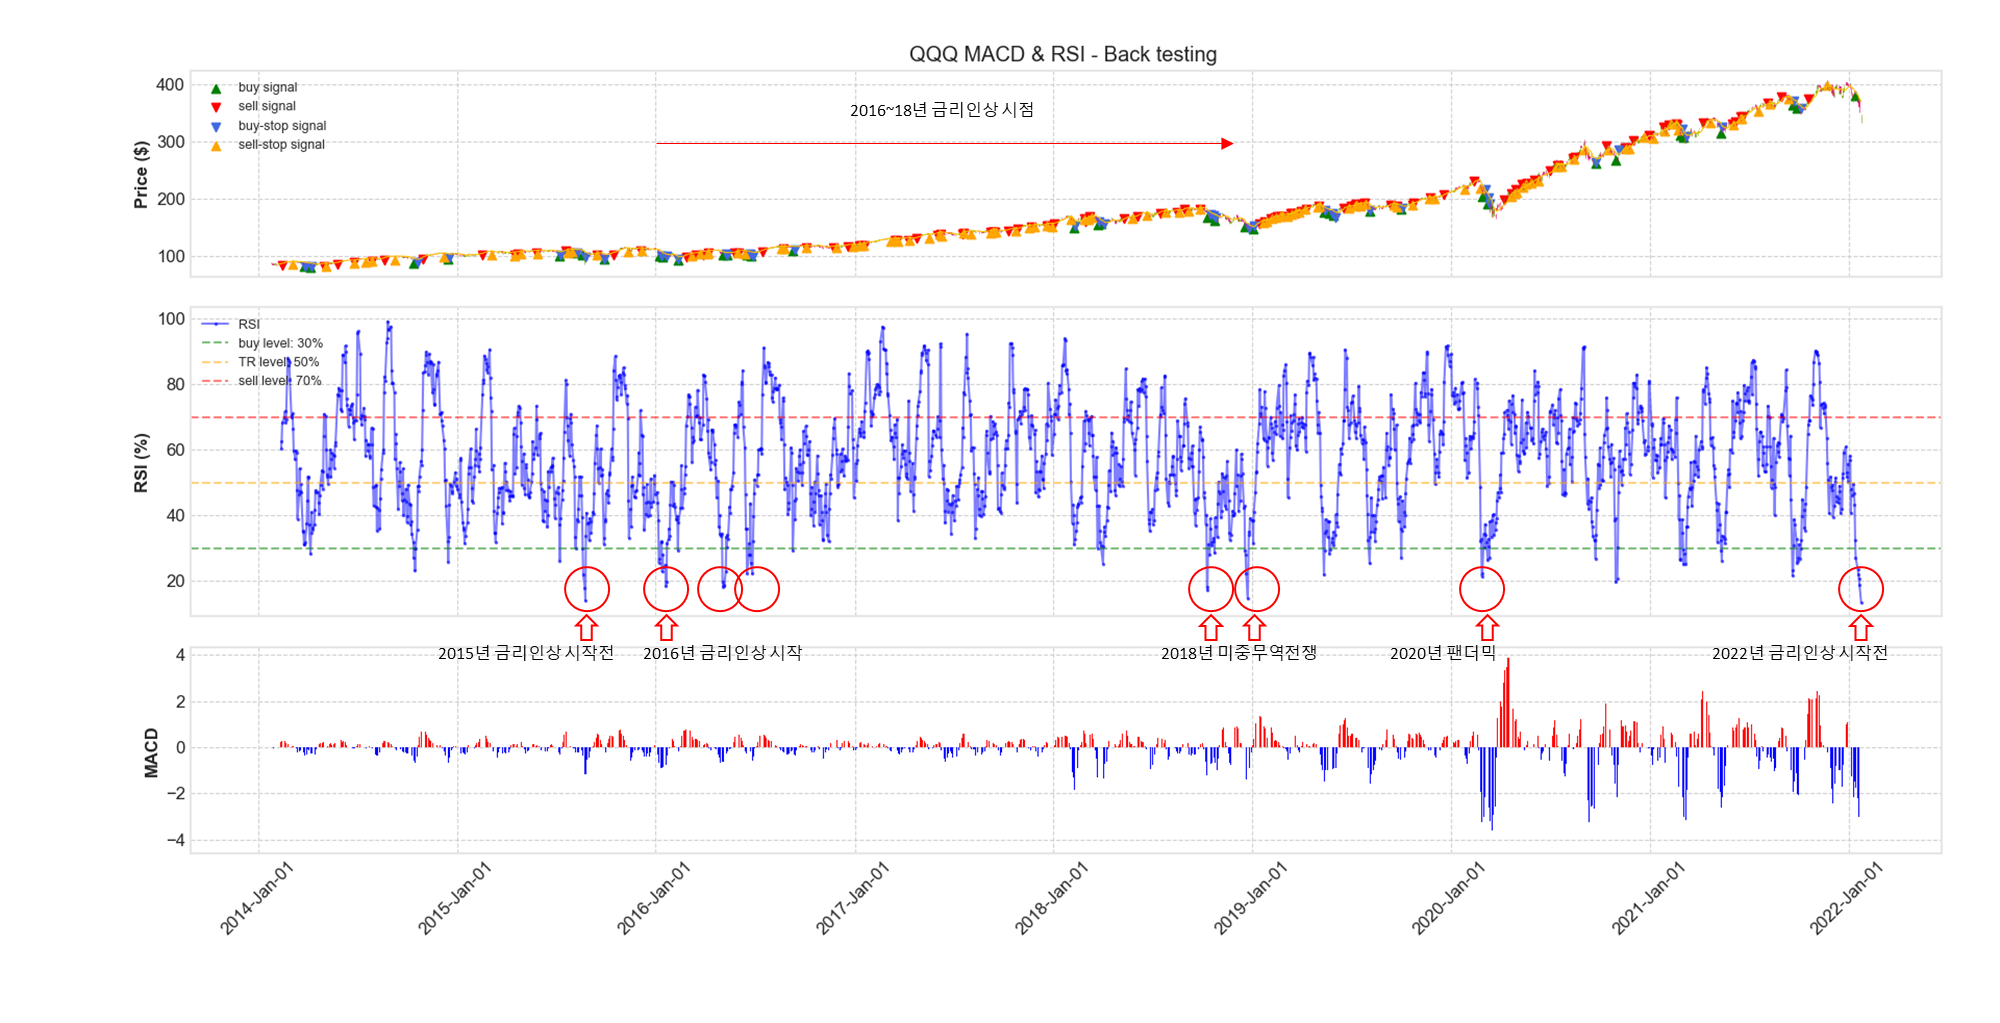Viewport: 2000px width, 1023px height.
Task: Click the '2018년 미중무역전쟁' annotation text
Action: pyautogui.click(x=1238, y=653)
